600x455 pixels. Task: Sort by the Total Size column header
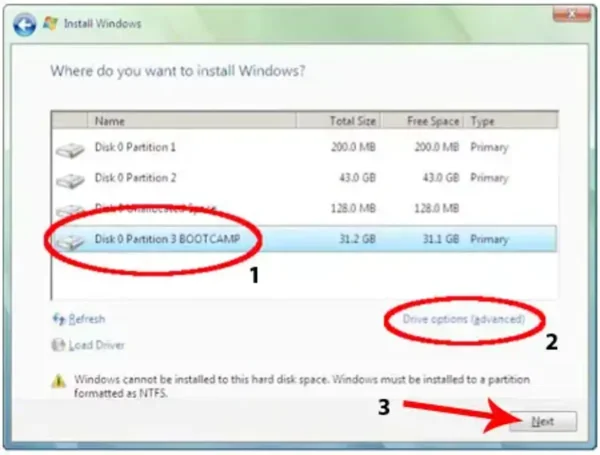(x=338, y=121)
